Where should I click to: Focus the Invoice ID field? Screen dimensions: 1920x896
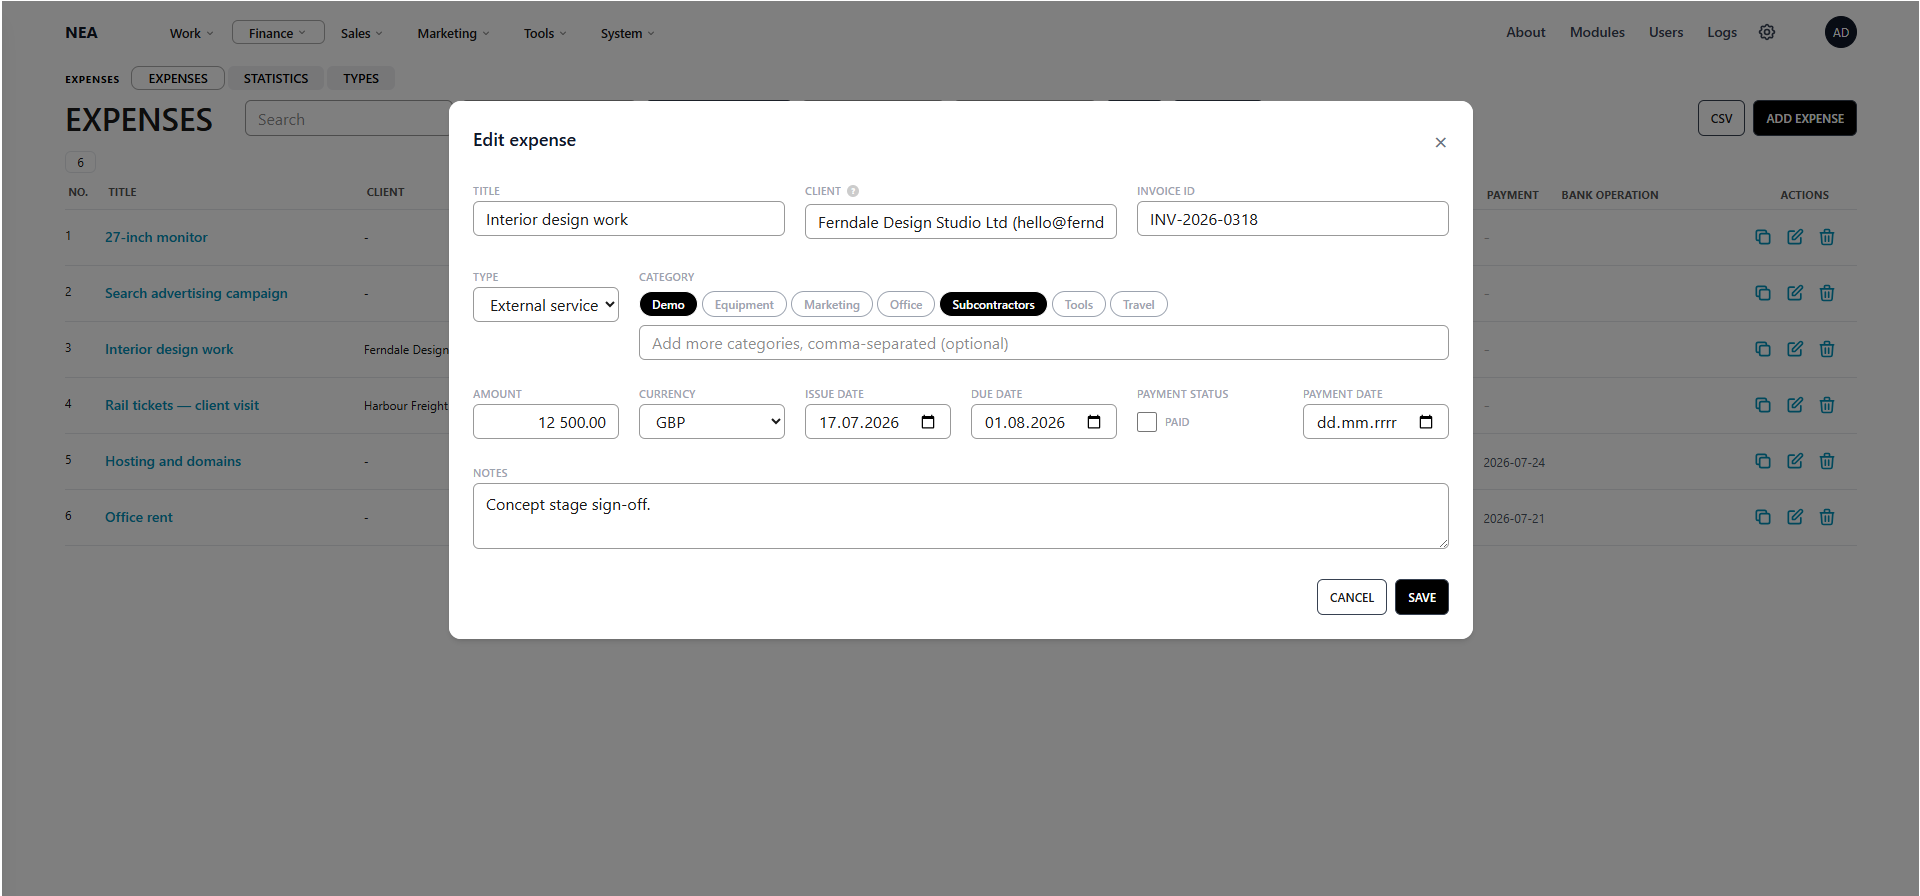click(1293, 219)
